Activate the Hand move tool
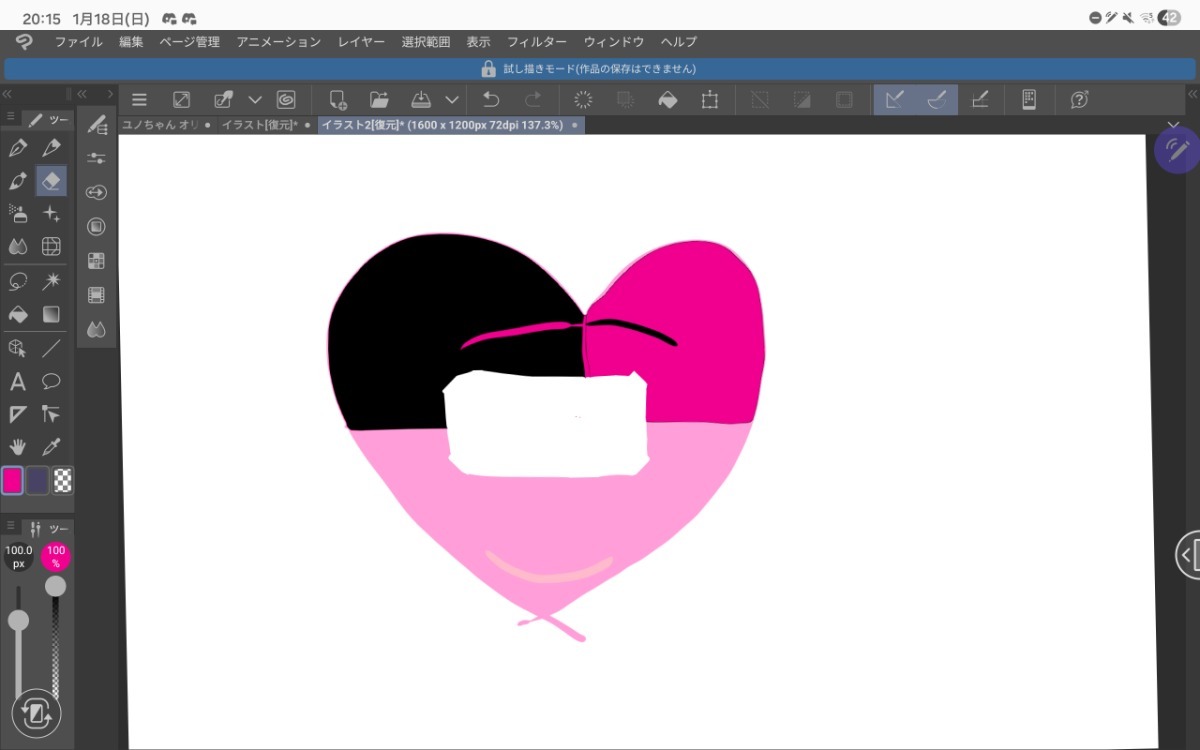The image size is (1200, 750). (x=18, y=447)
